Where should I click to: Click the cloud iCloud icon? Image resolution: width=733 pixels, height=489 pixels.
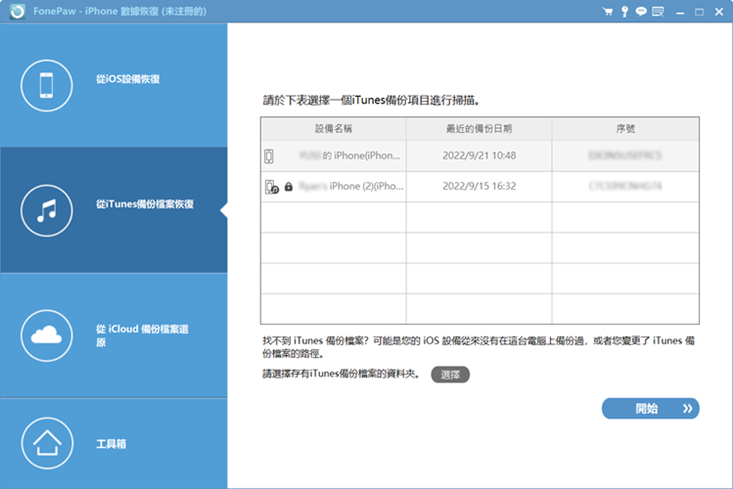point(46,335)
